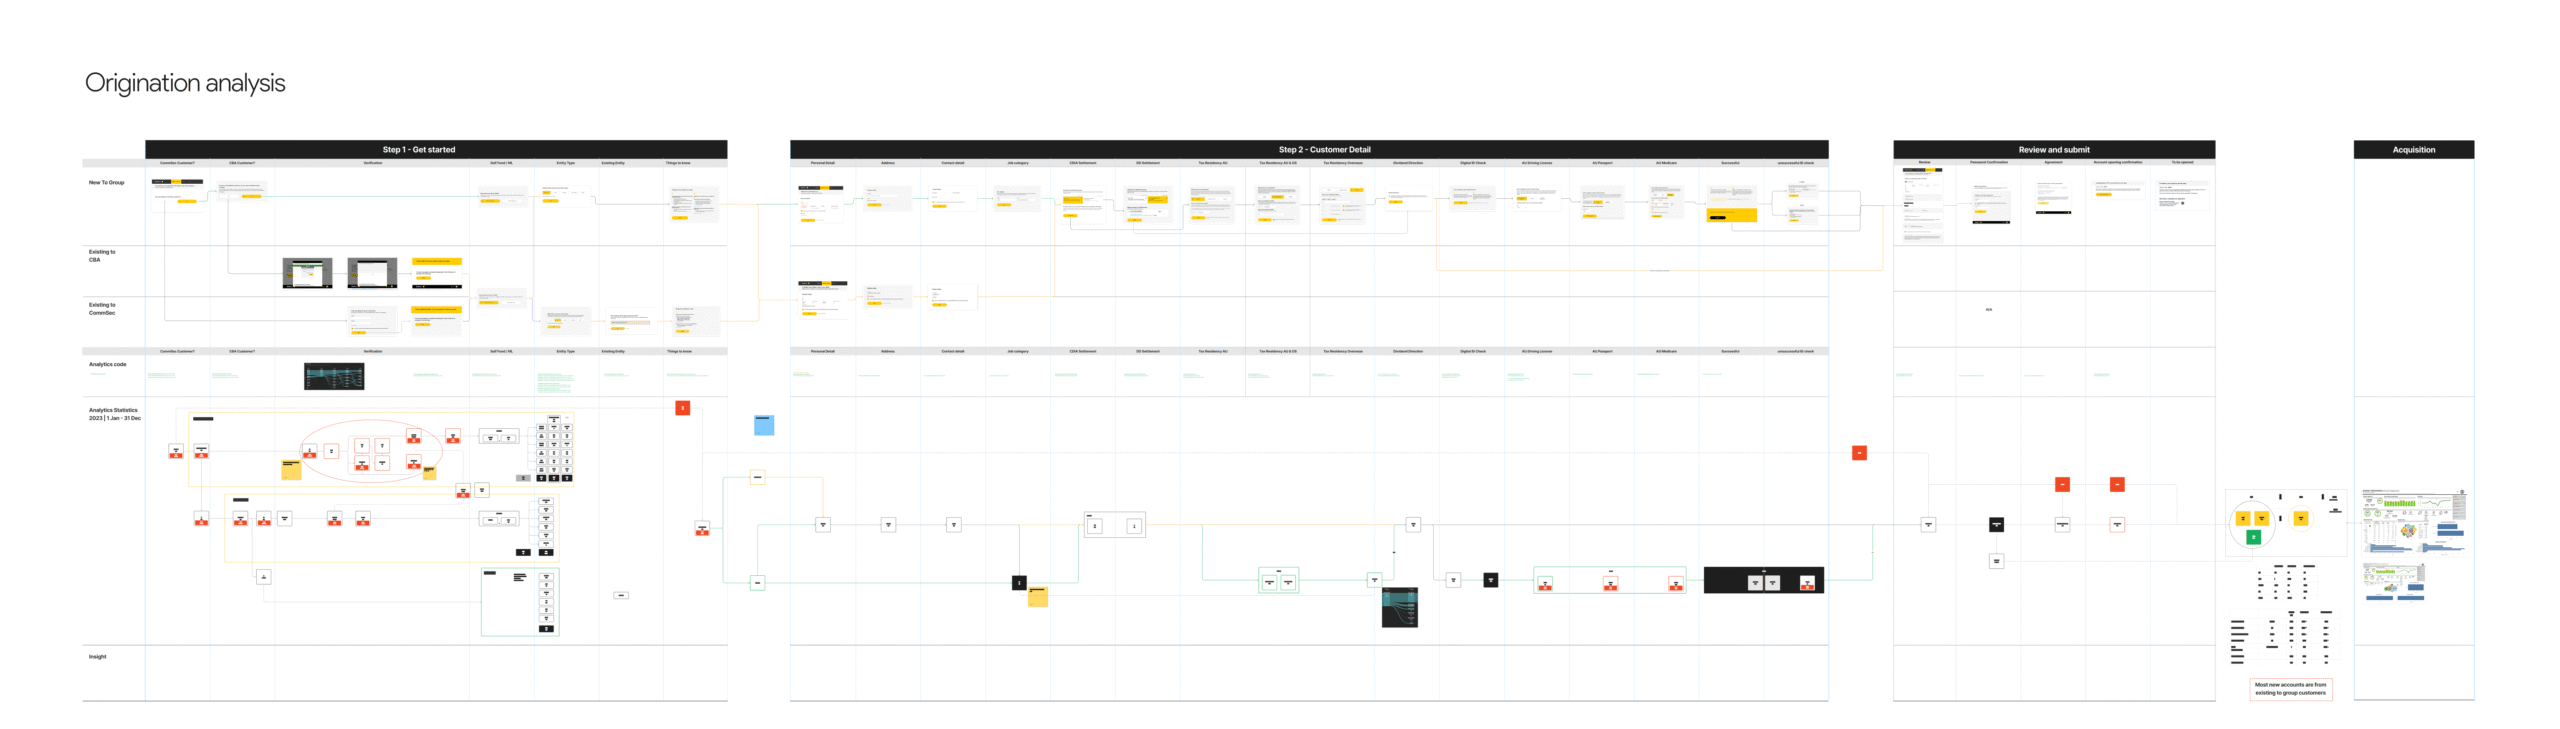Click the large yellow block in Successful column
The width and height of the screenshot is (2560, 729).
1731,215
